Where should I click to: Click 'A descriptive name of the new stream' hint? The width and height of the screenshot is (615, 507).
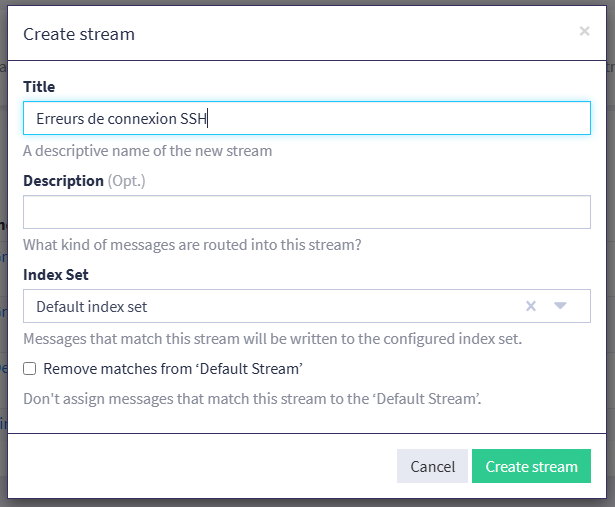pyautogui.click(x=147, y=151)
